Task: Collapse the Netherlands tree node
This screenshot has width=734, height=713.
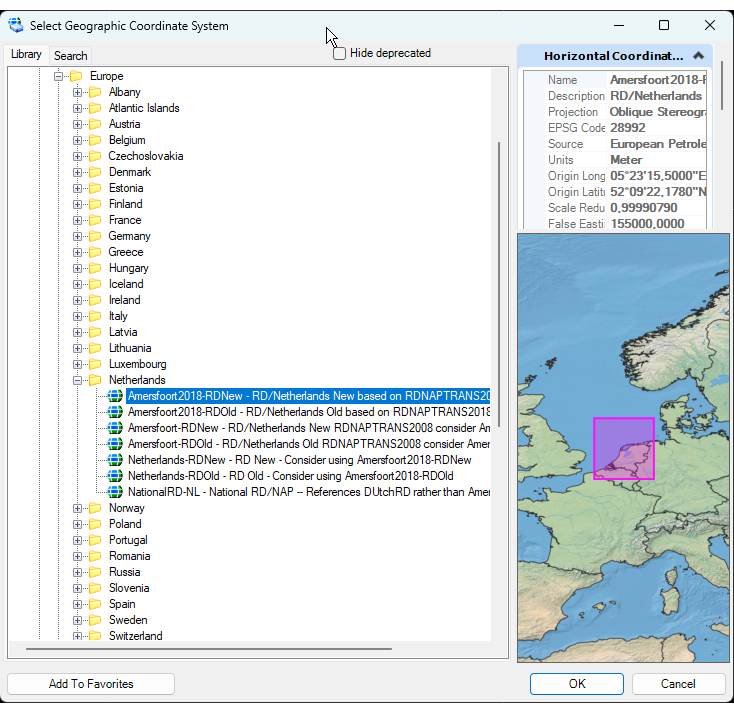Action: (77, 380)
